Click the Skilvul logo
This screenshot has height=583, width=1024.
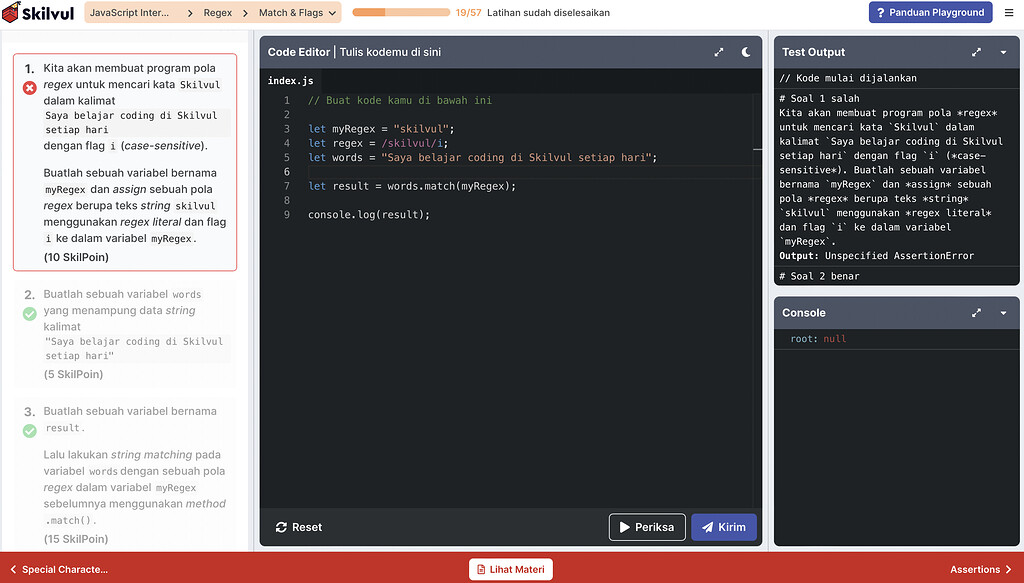[x=38, y=13]
